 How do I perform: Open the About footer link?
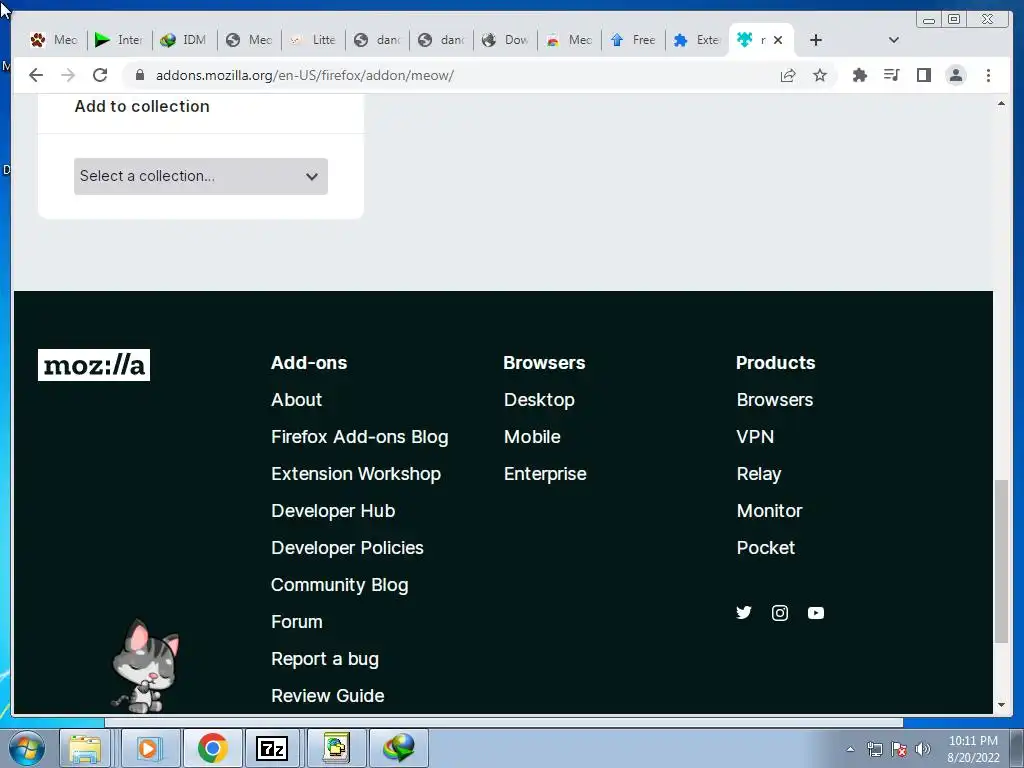296,400
